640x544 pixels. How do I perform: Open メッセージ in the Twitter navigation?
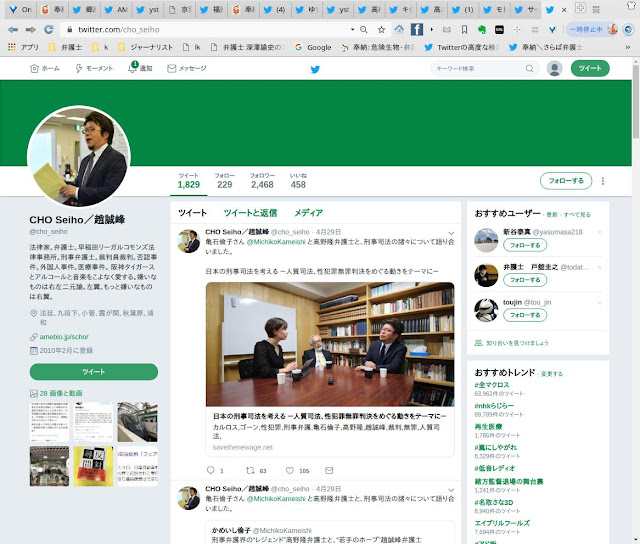click(x=187, y=68)
